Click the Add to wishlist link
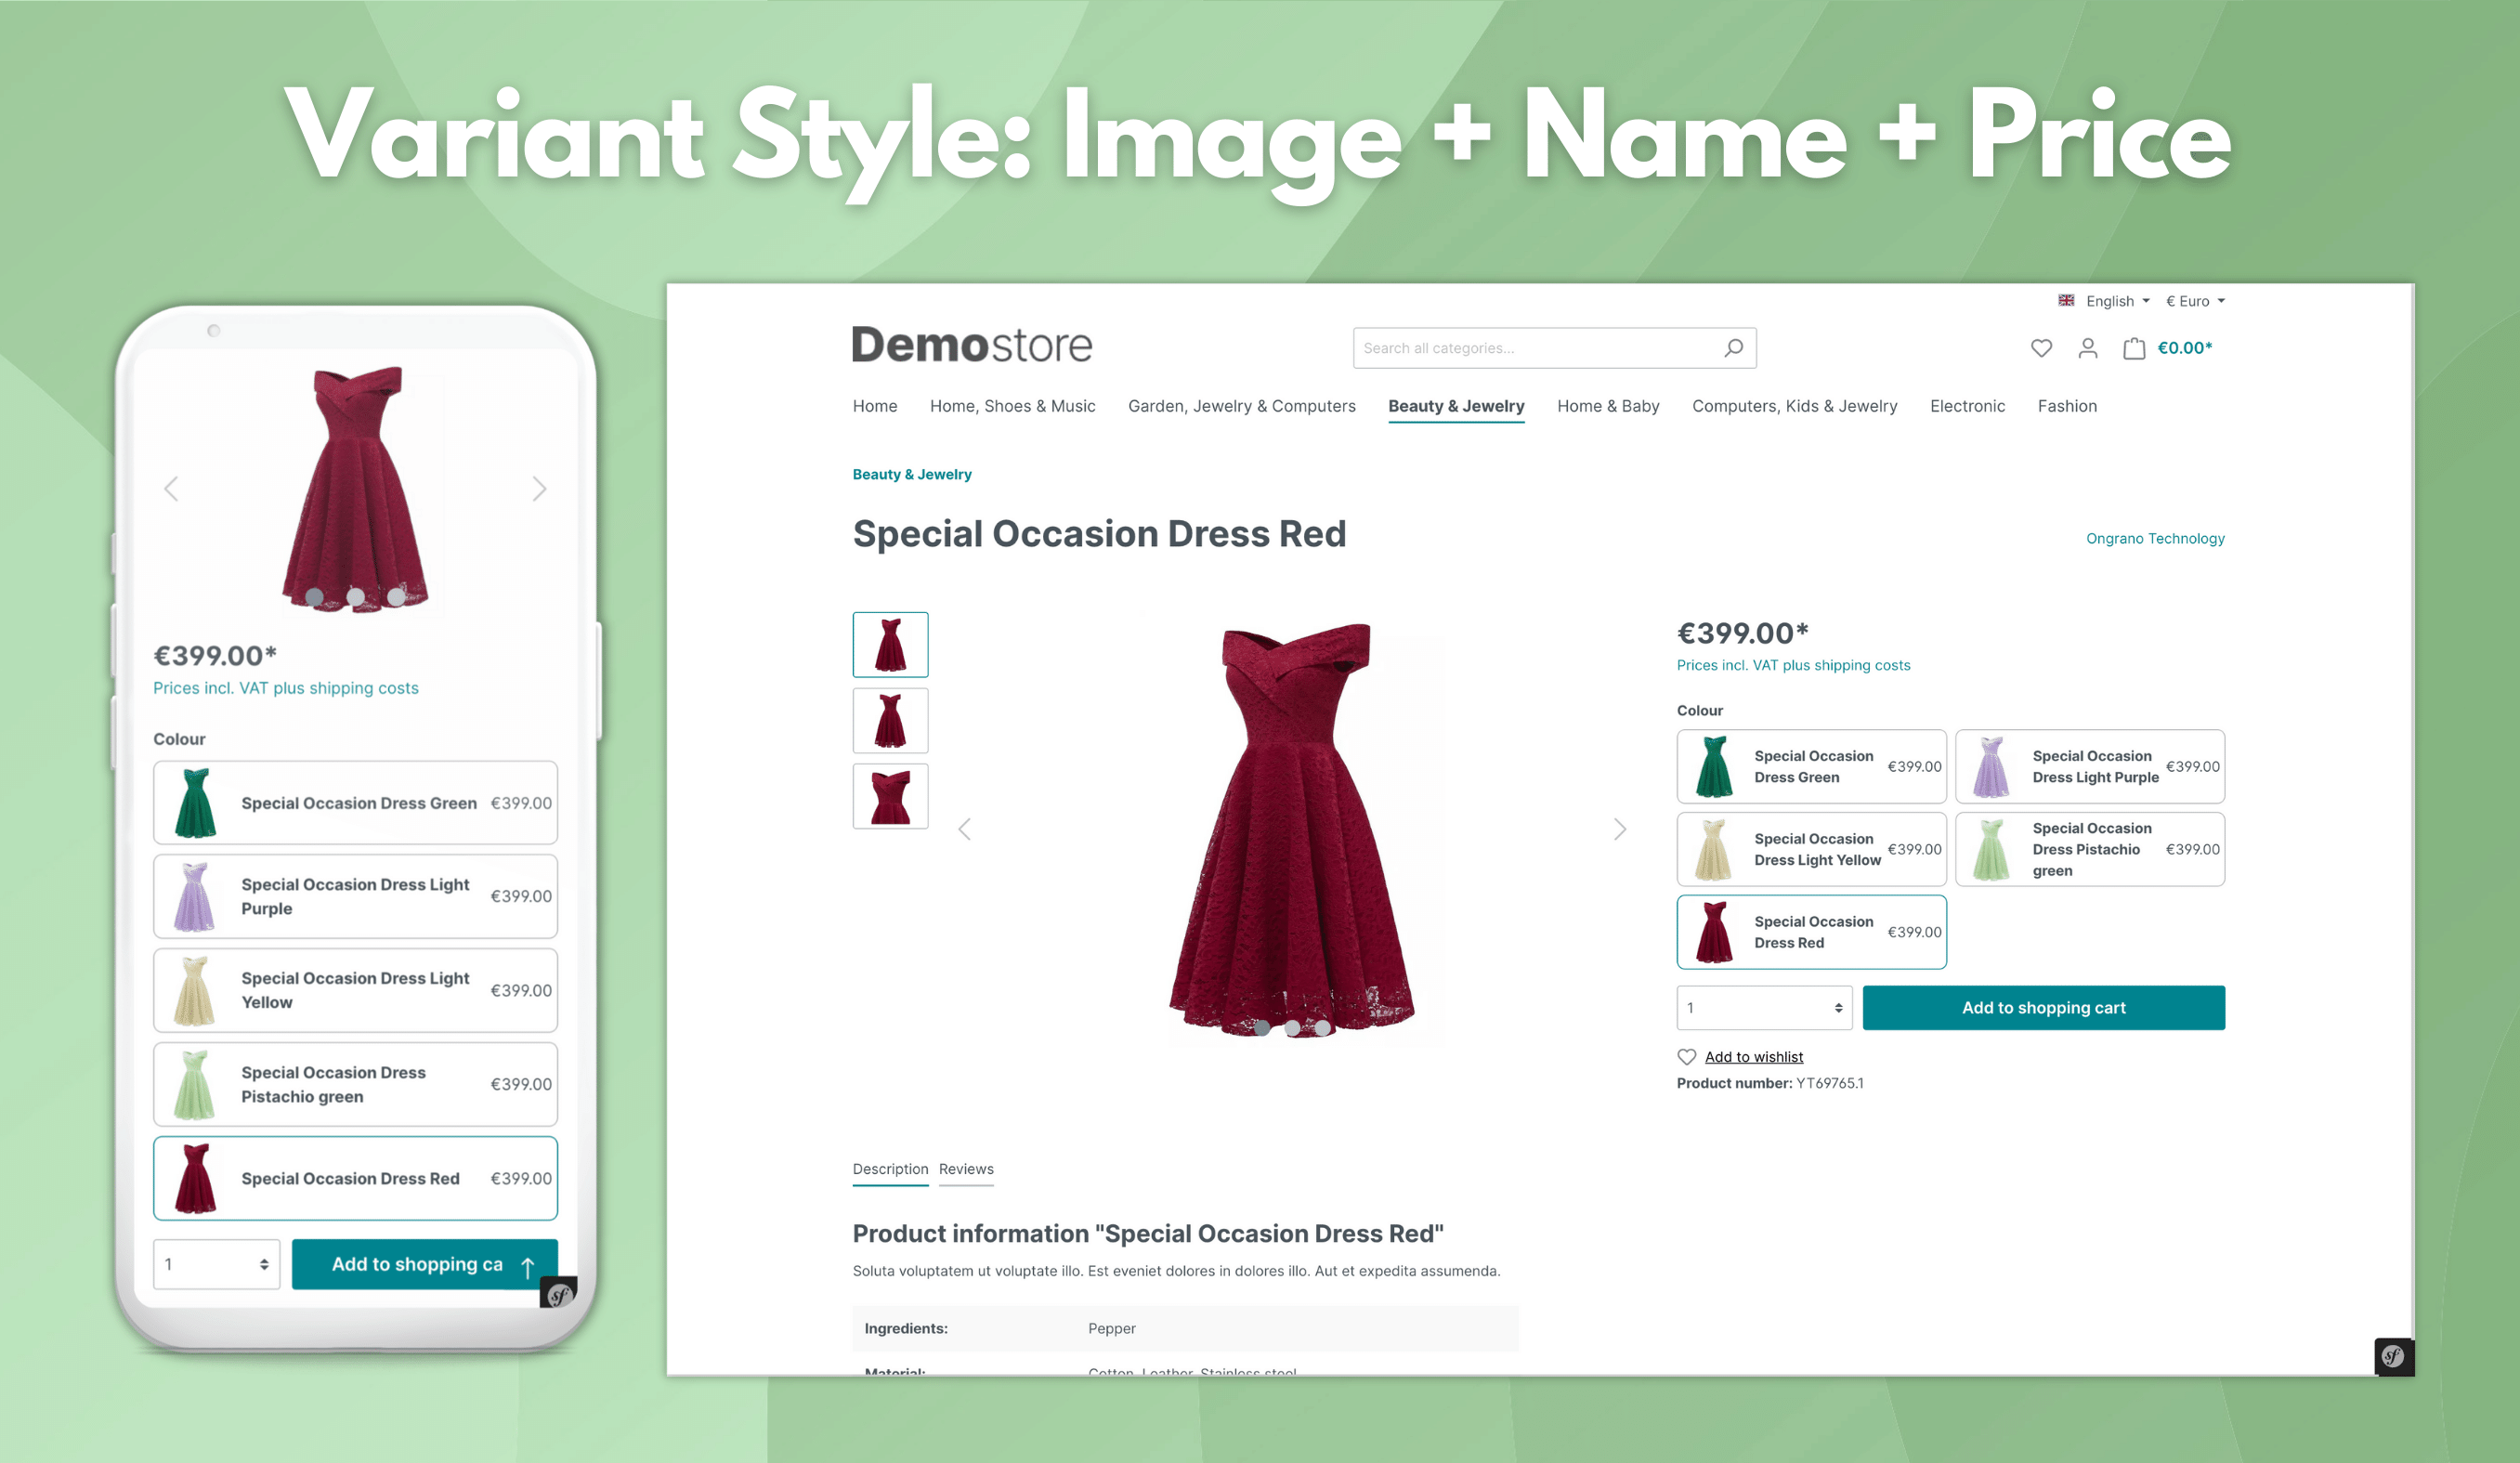The image size is (2520, 1463). click(x=1753, y=1057)
